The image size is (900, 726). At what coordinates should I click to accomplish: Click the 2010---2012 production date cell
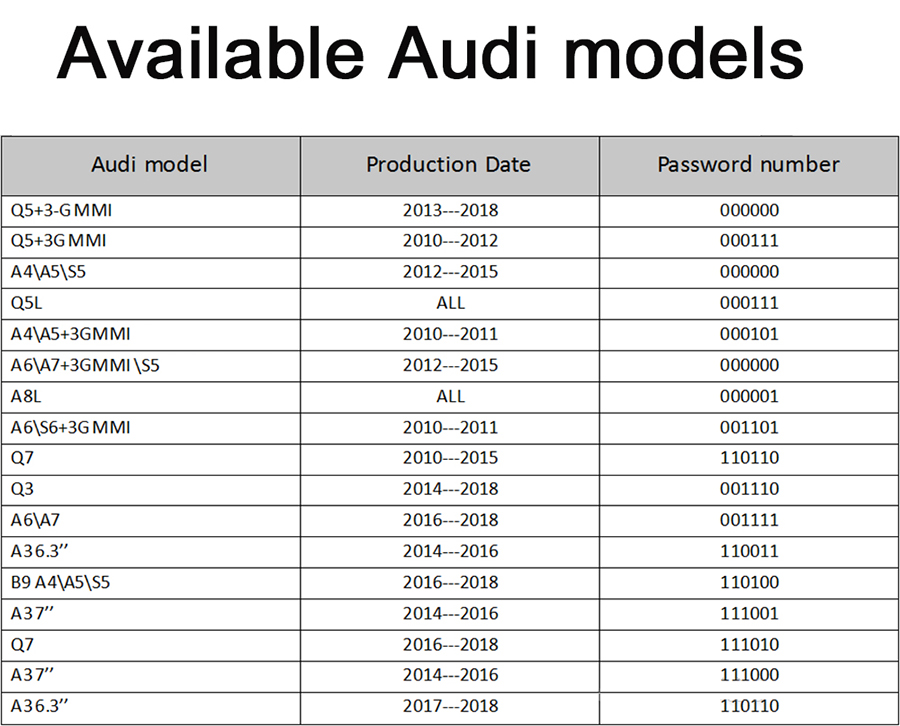450,241
